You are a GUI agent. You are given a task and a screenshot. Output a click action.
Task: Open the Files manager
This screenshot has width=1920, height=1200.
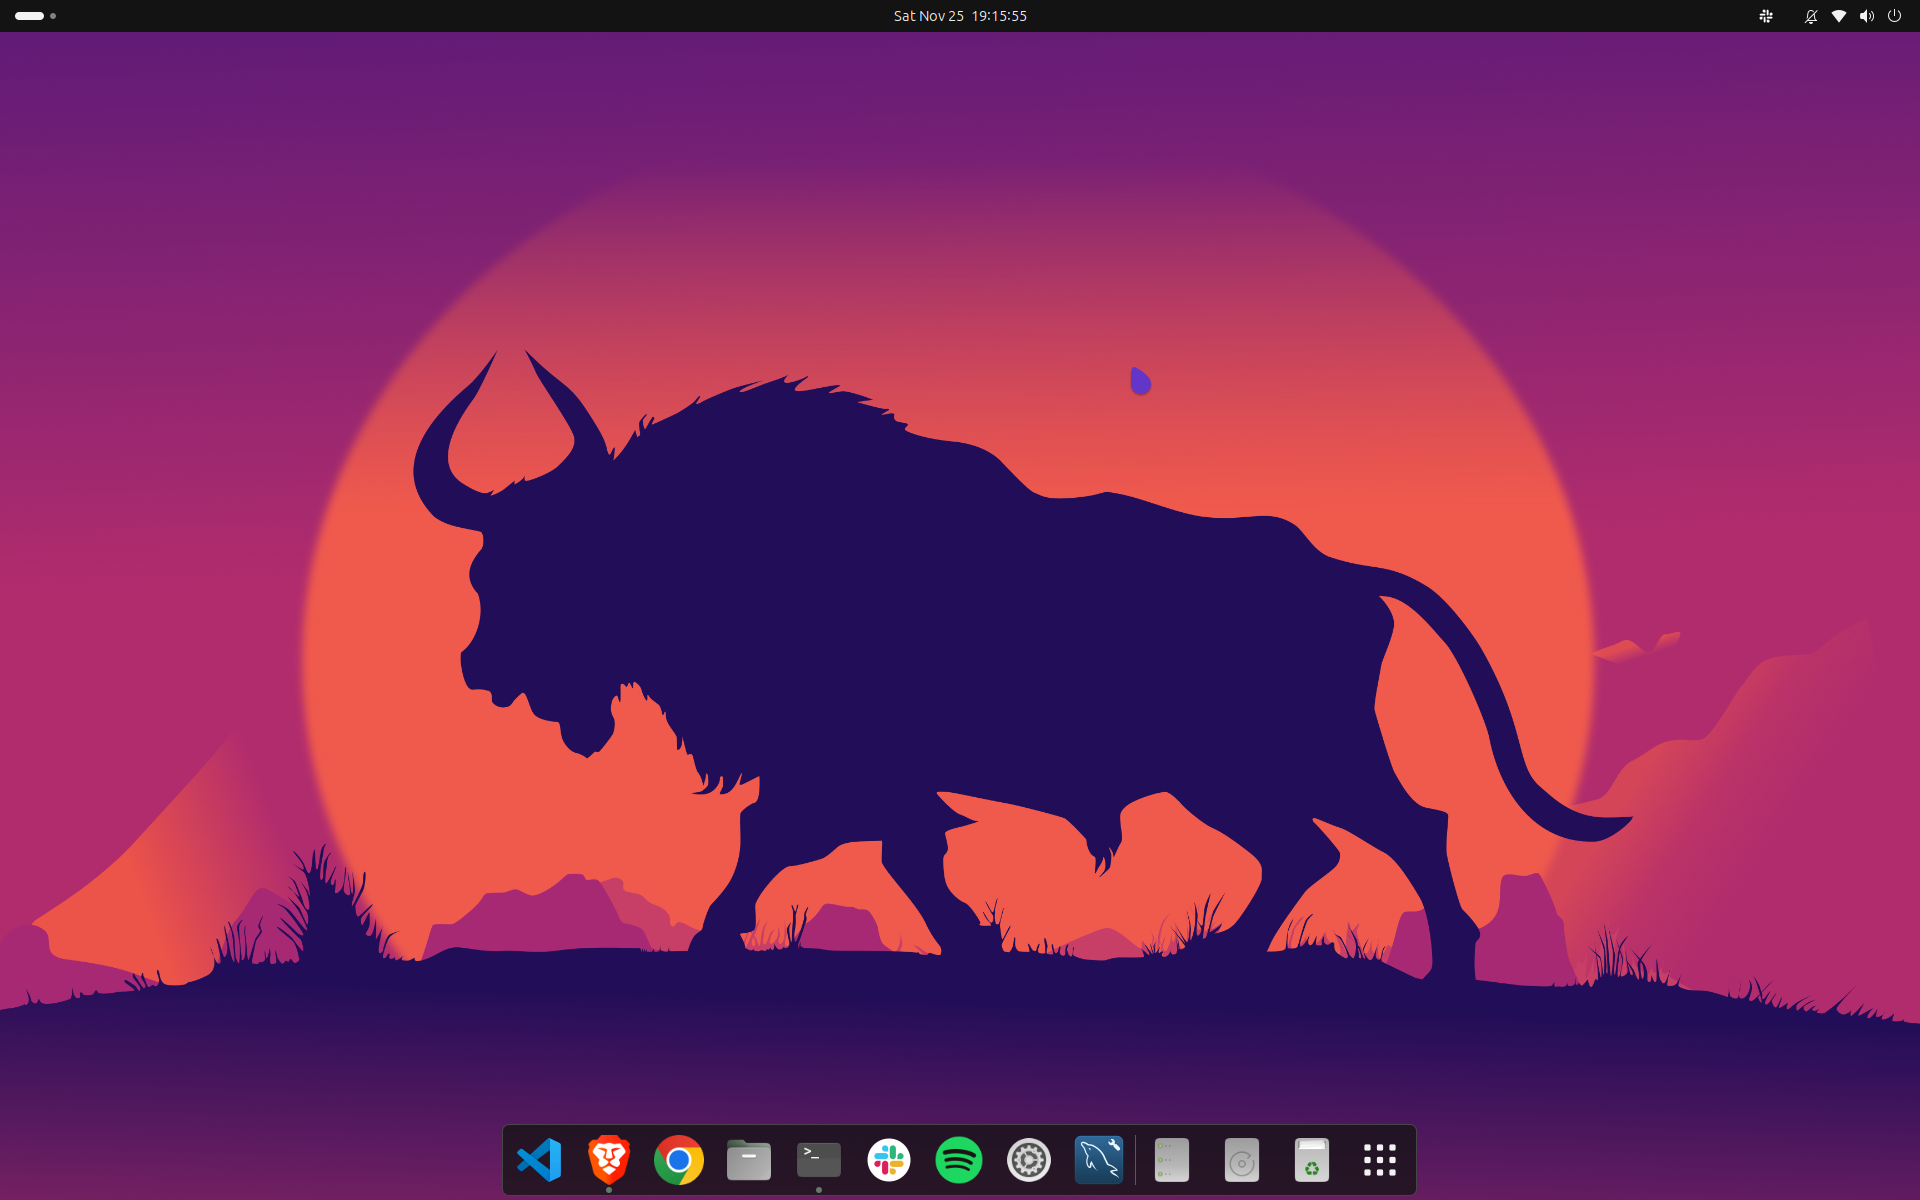[x=749, y=1160]
